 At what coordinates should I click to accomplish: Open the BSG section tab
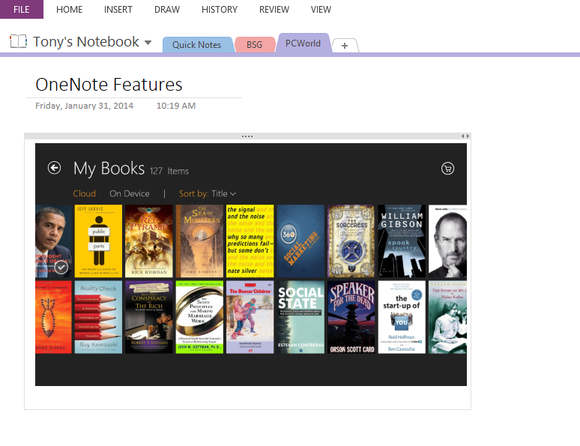(254, 45)
